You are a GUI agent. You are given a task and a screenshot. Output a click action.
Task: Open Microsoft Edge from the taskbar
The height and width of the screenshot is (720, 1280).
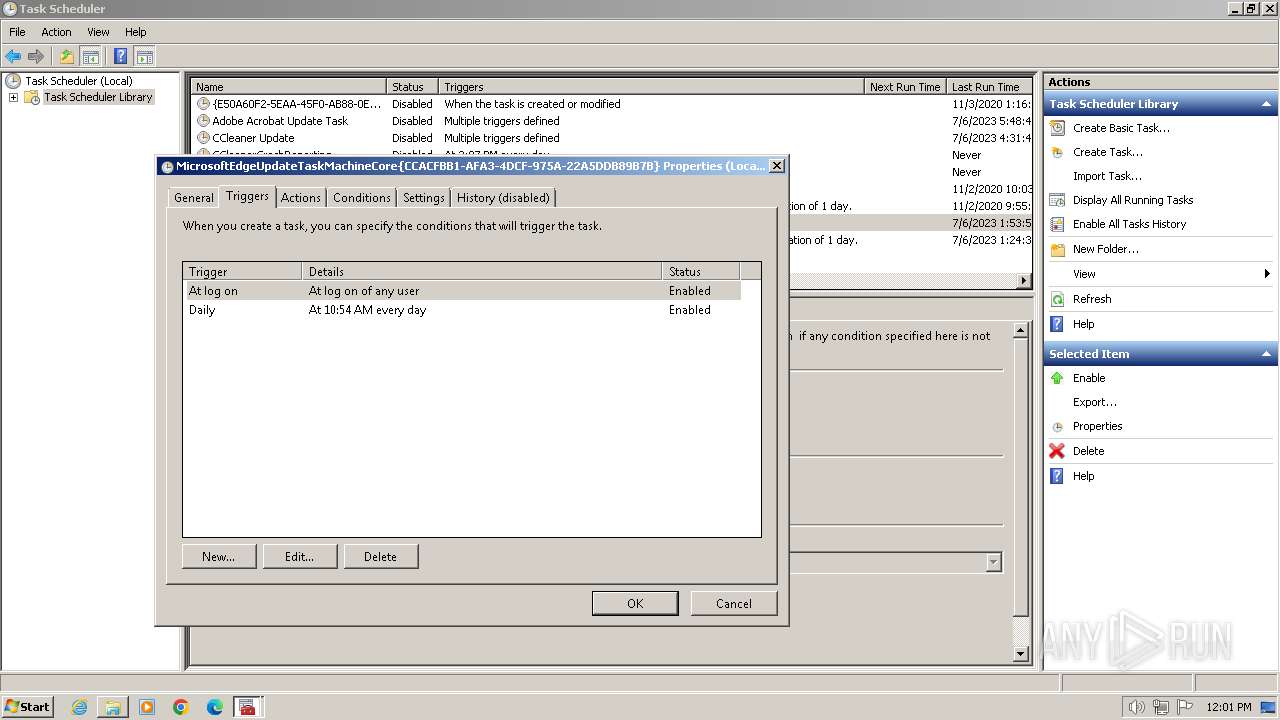[215, 707]
